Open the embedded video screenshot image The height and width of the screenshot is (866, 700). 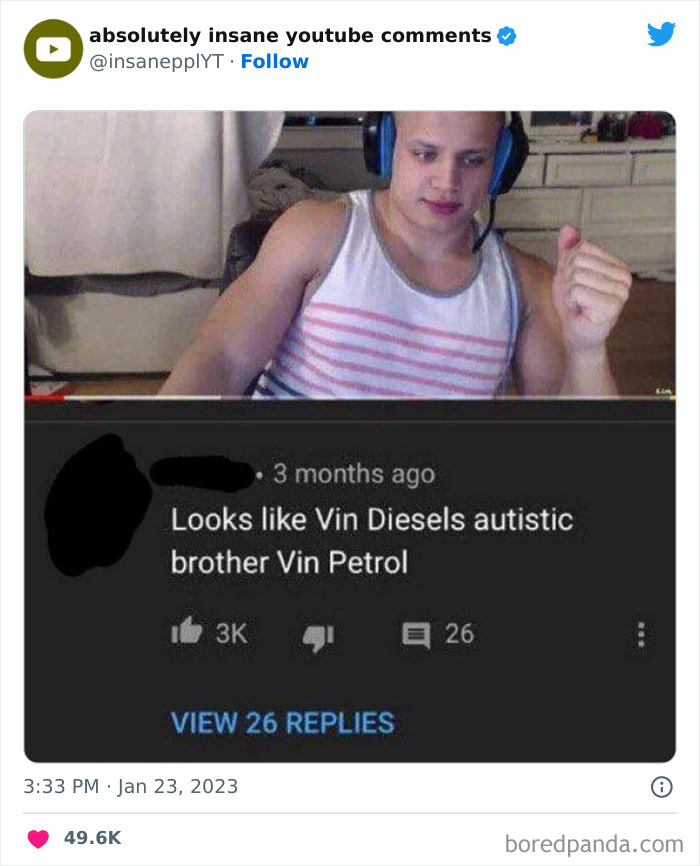(350, 254)
